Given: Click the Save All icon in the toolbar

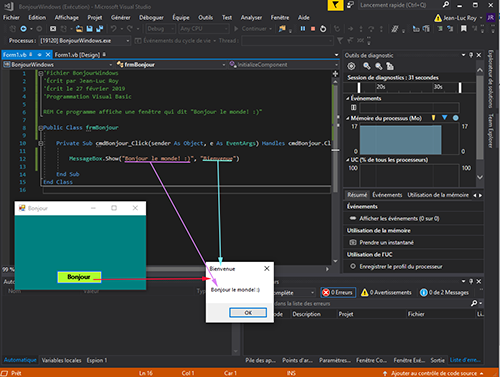Looking at the screenshot, I should [x=99, y=29].
